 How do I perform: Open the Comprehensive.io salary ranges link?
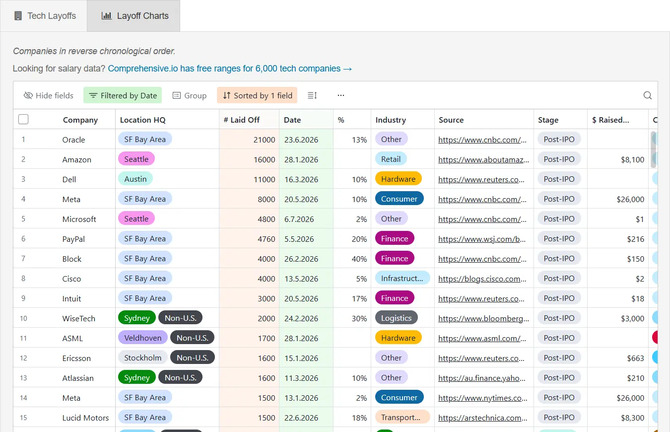[x=229, y=68]
